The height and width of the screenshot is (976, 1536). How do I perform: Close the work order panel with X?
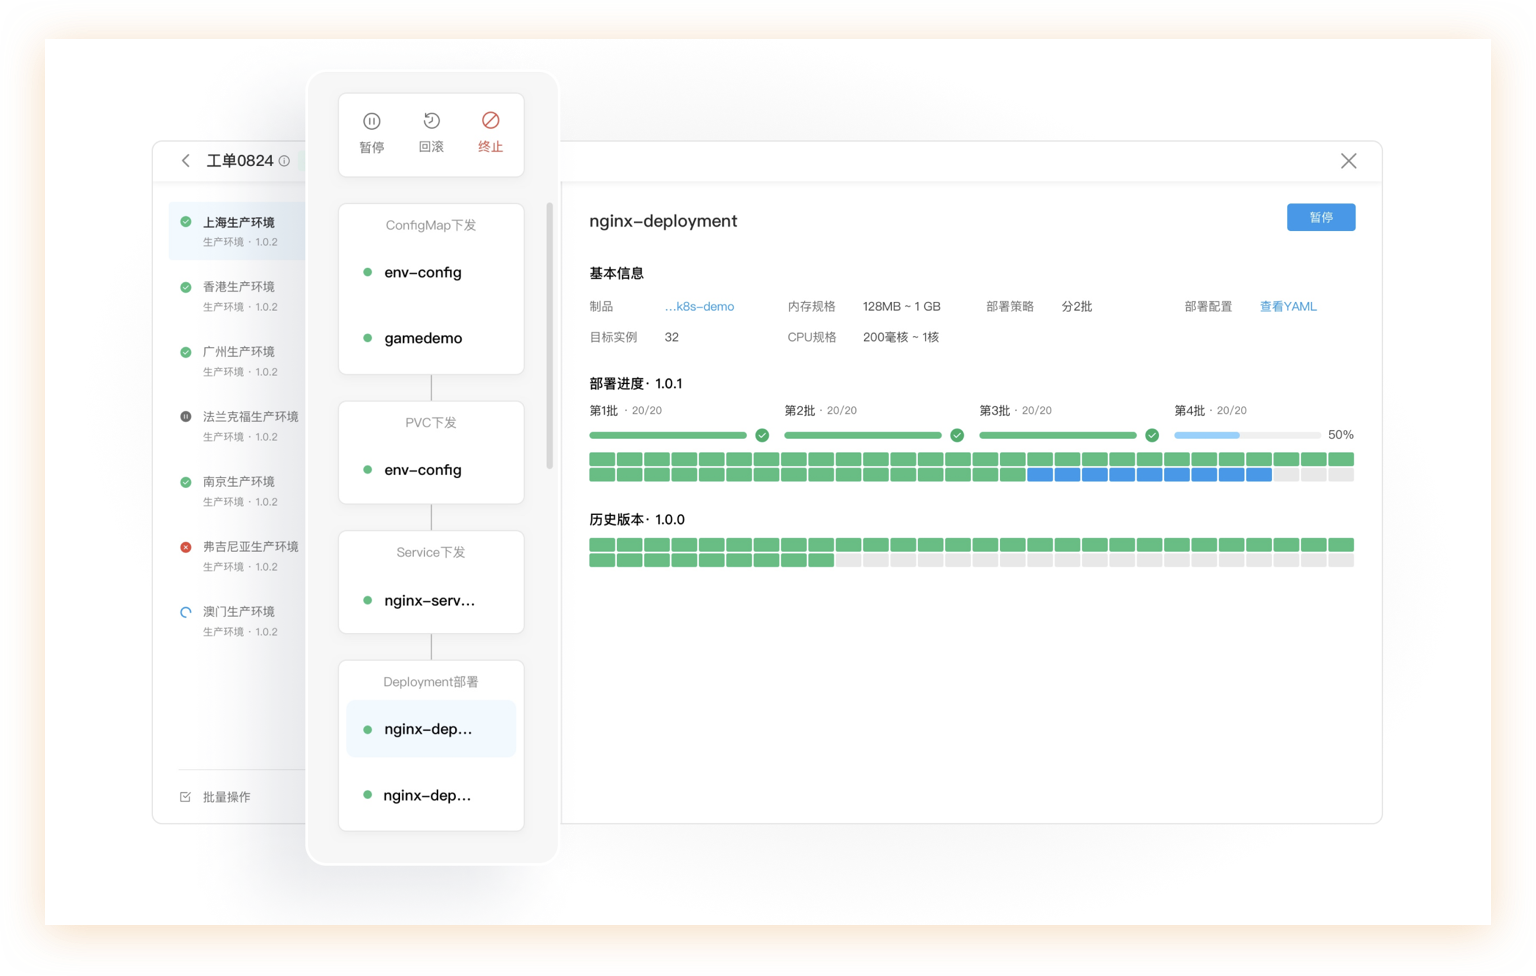1348,161
